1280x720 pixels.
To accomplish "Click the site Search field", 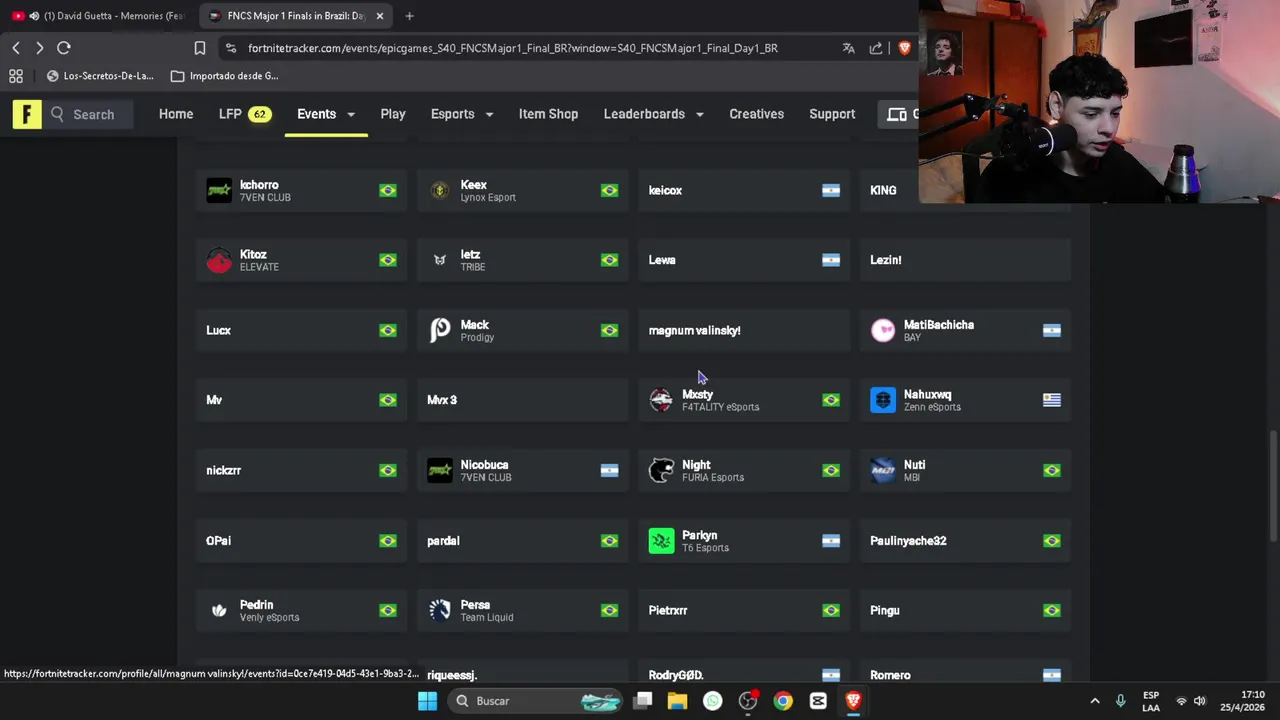I will 93,114.
